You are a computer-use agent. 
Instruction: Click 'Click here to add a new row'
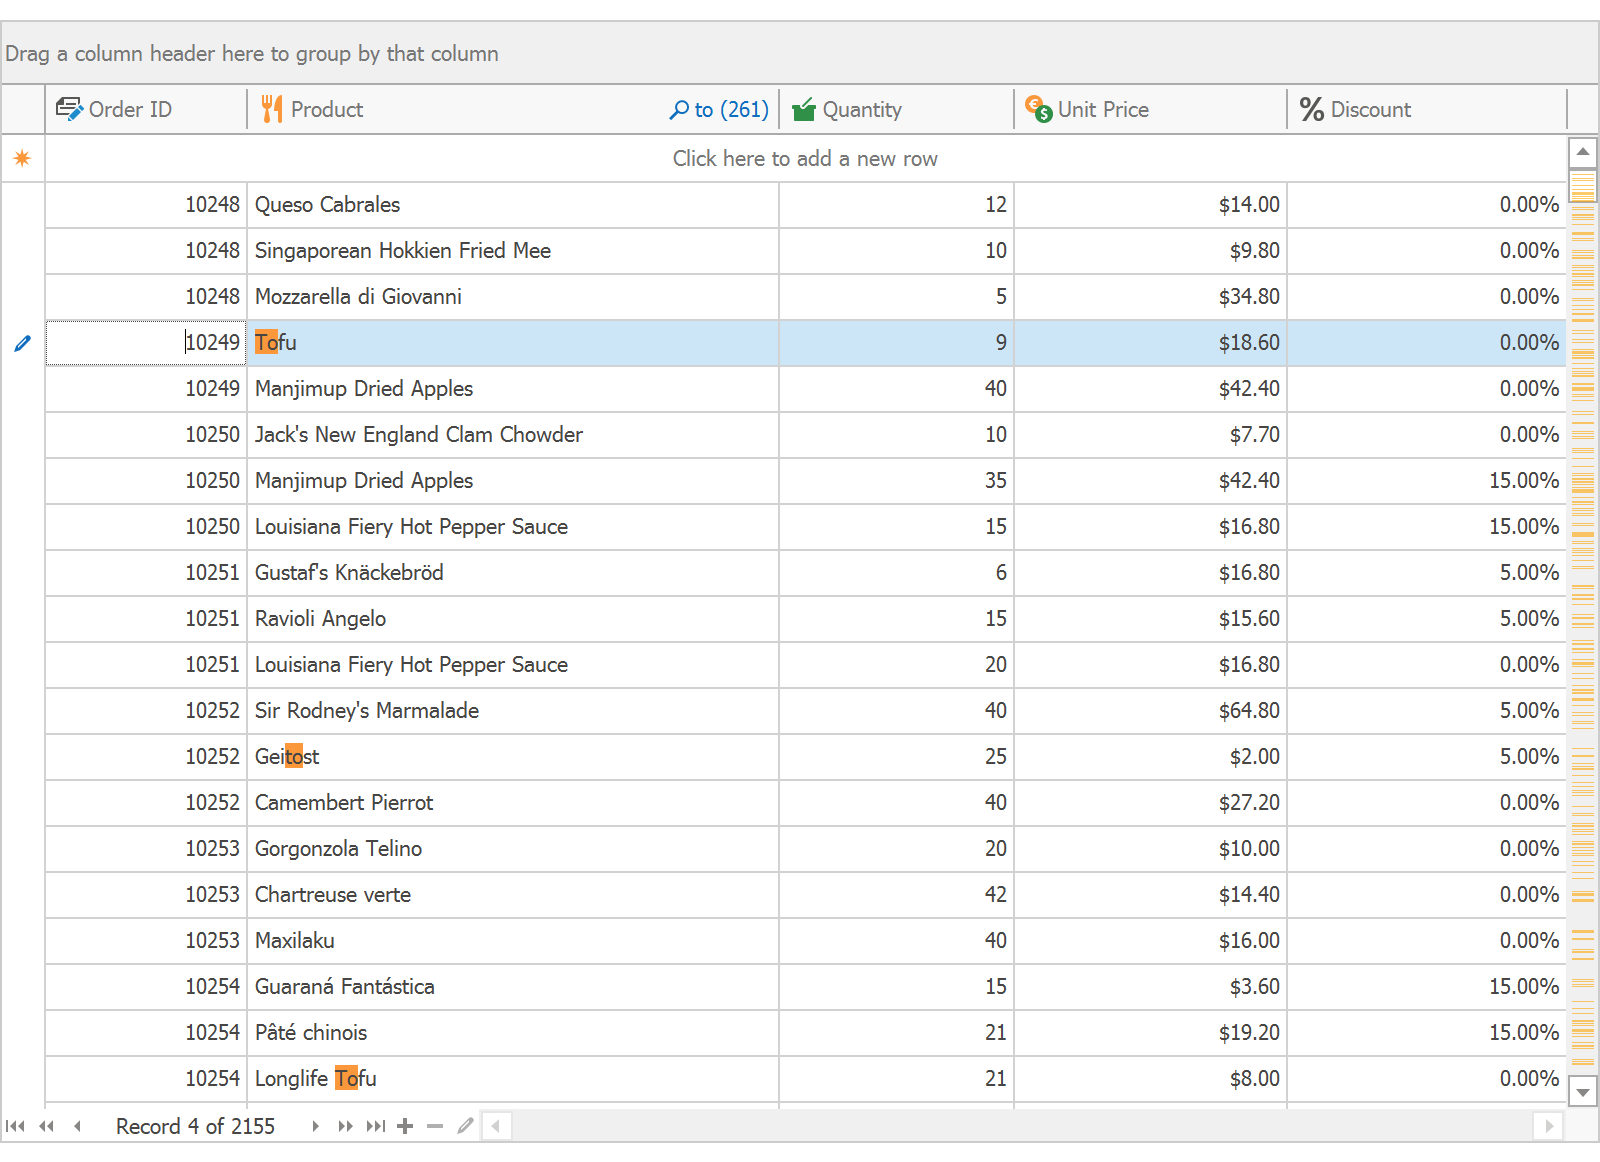pyautogui.click(x=805, y=158)
